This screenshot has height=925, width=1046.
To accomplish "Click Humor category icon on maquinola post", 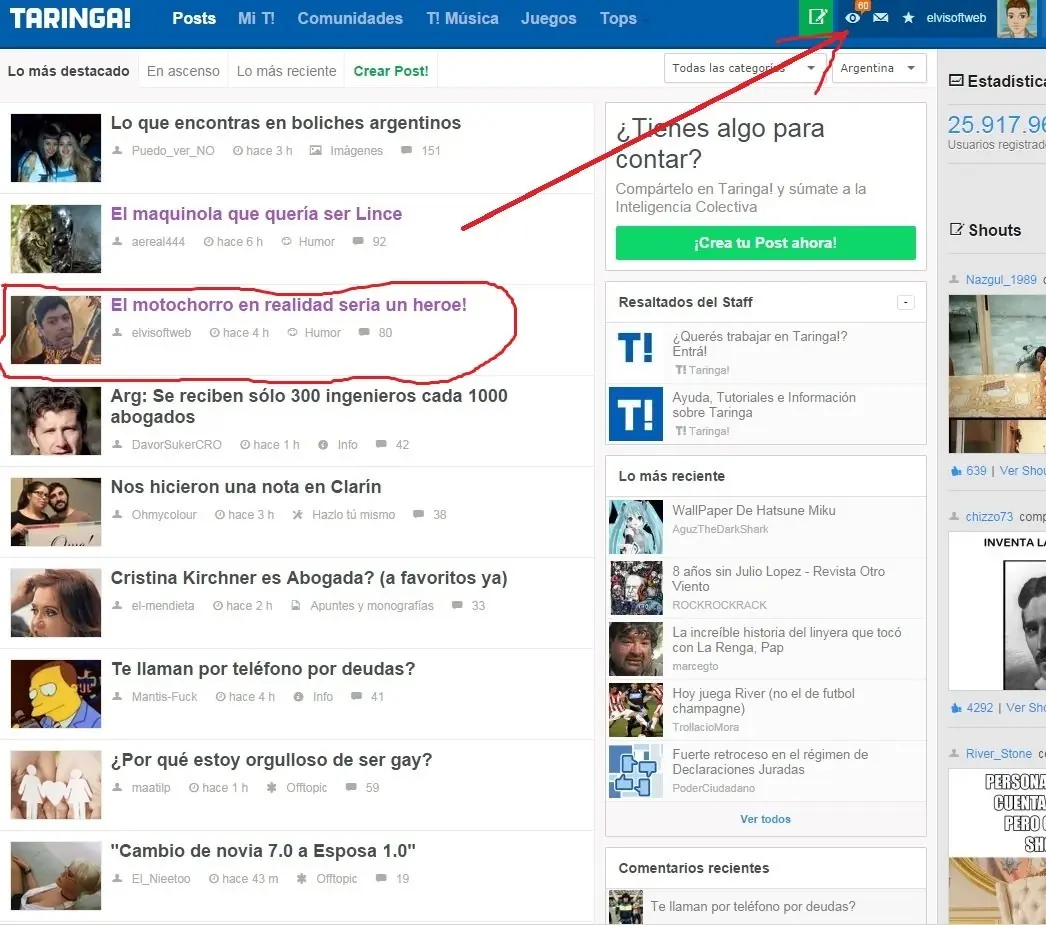I will pos(286,241).
